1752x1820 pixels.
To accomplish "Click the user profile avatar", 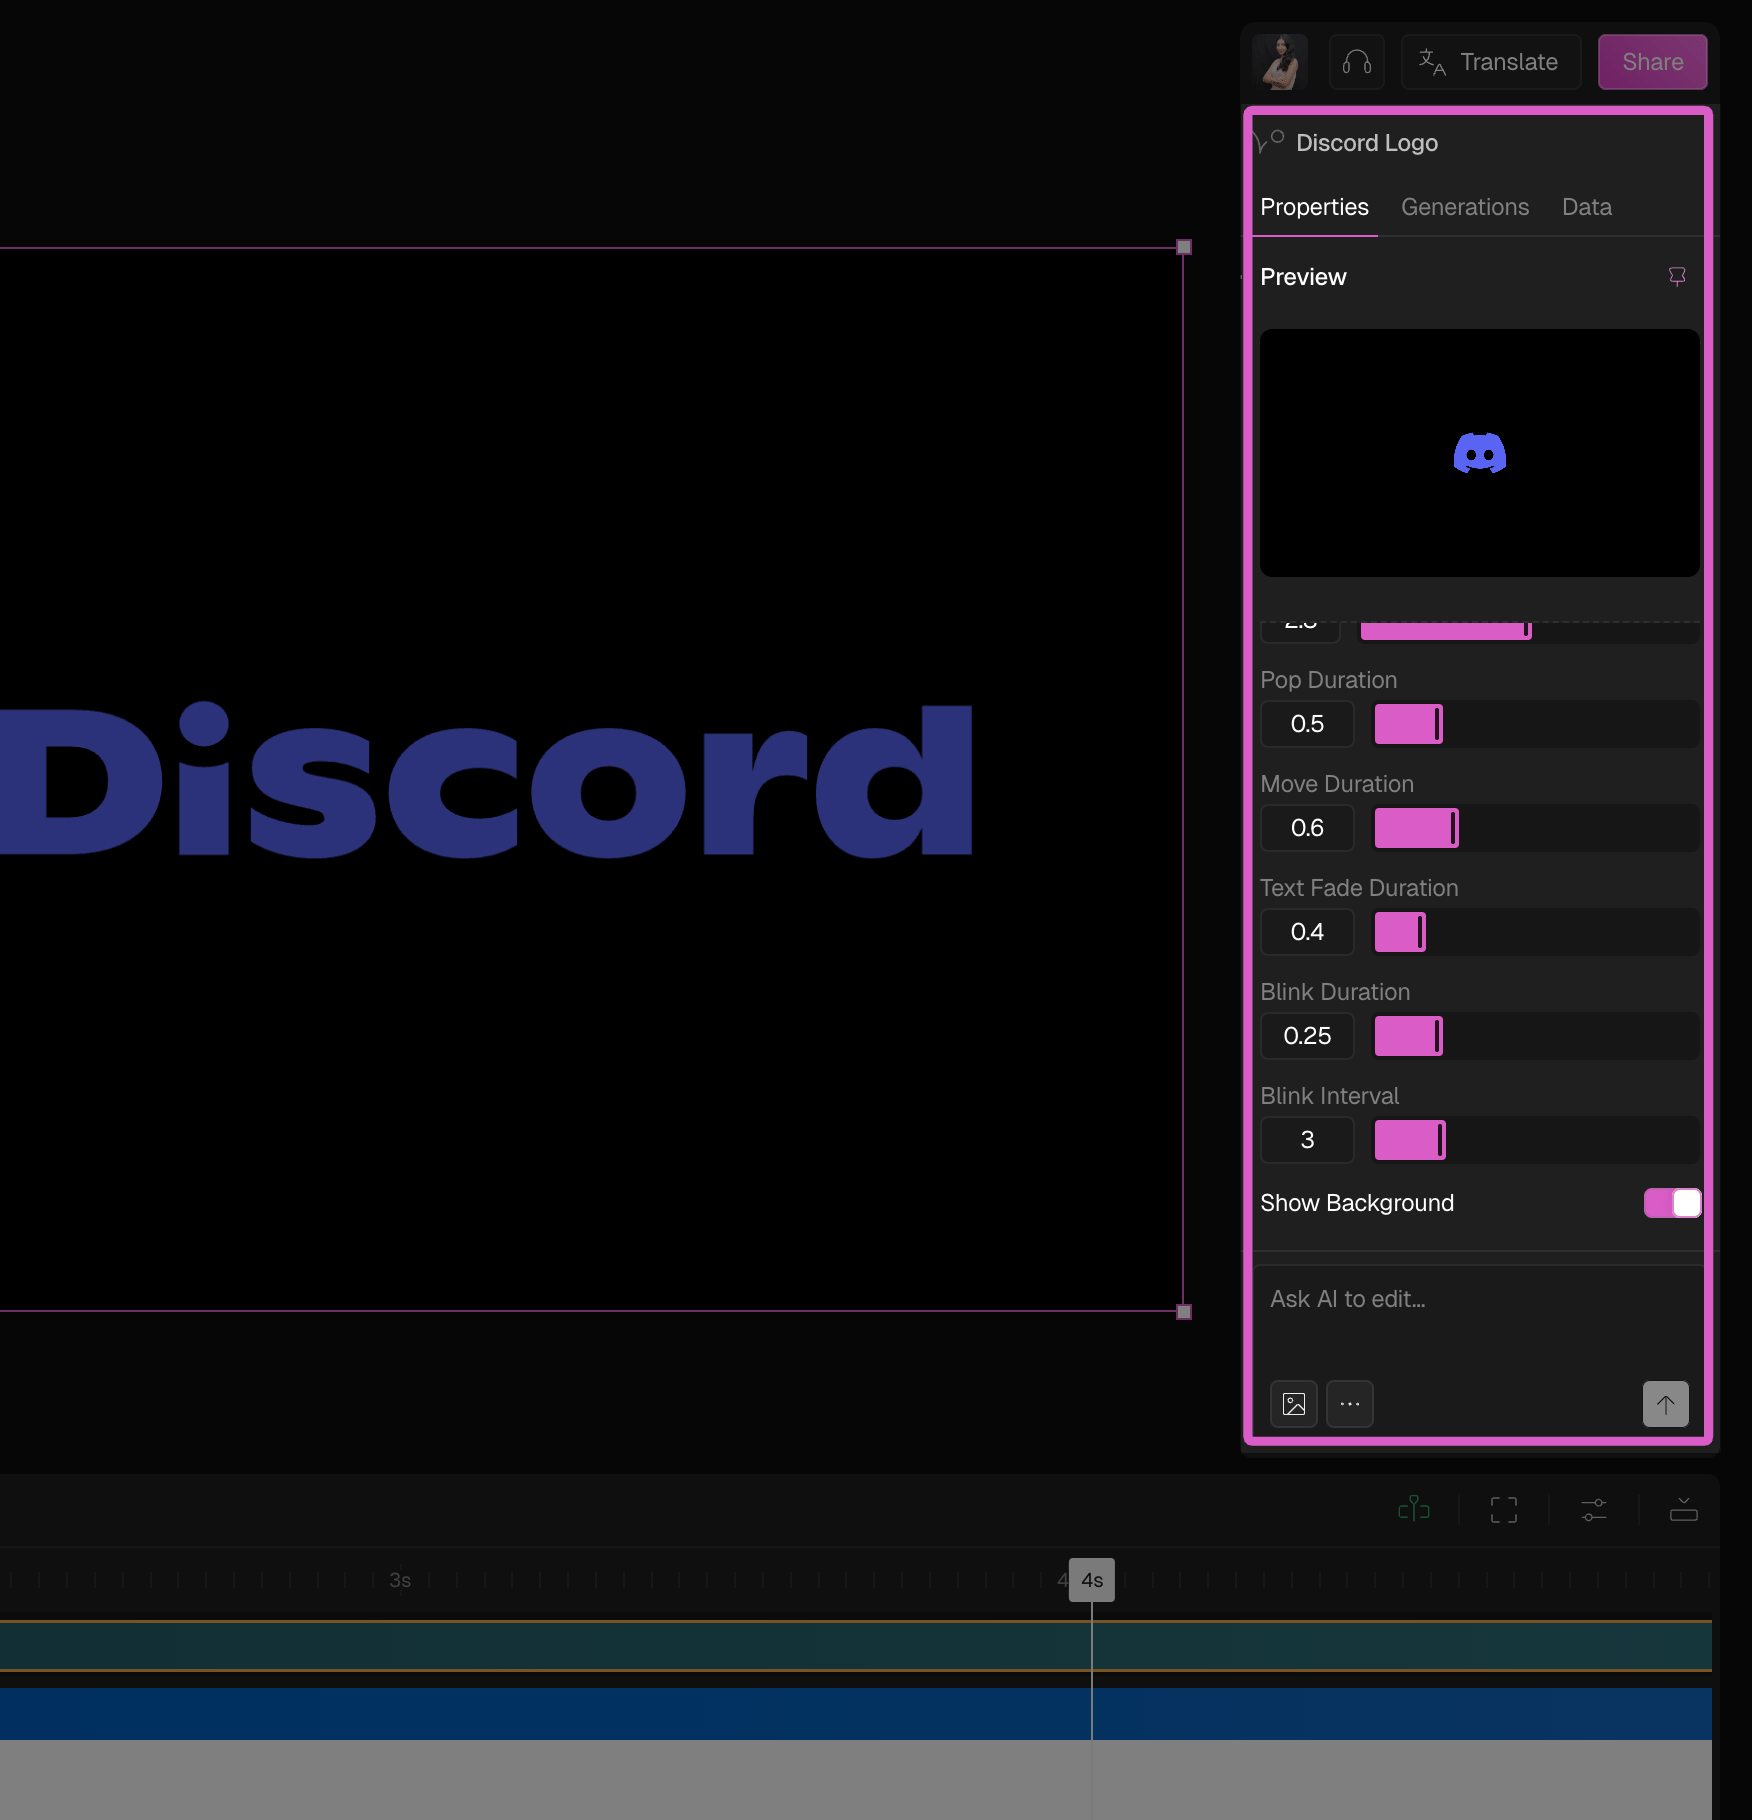I will (1280, 62).
